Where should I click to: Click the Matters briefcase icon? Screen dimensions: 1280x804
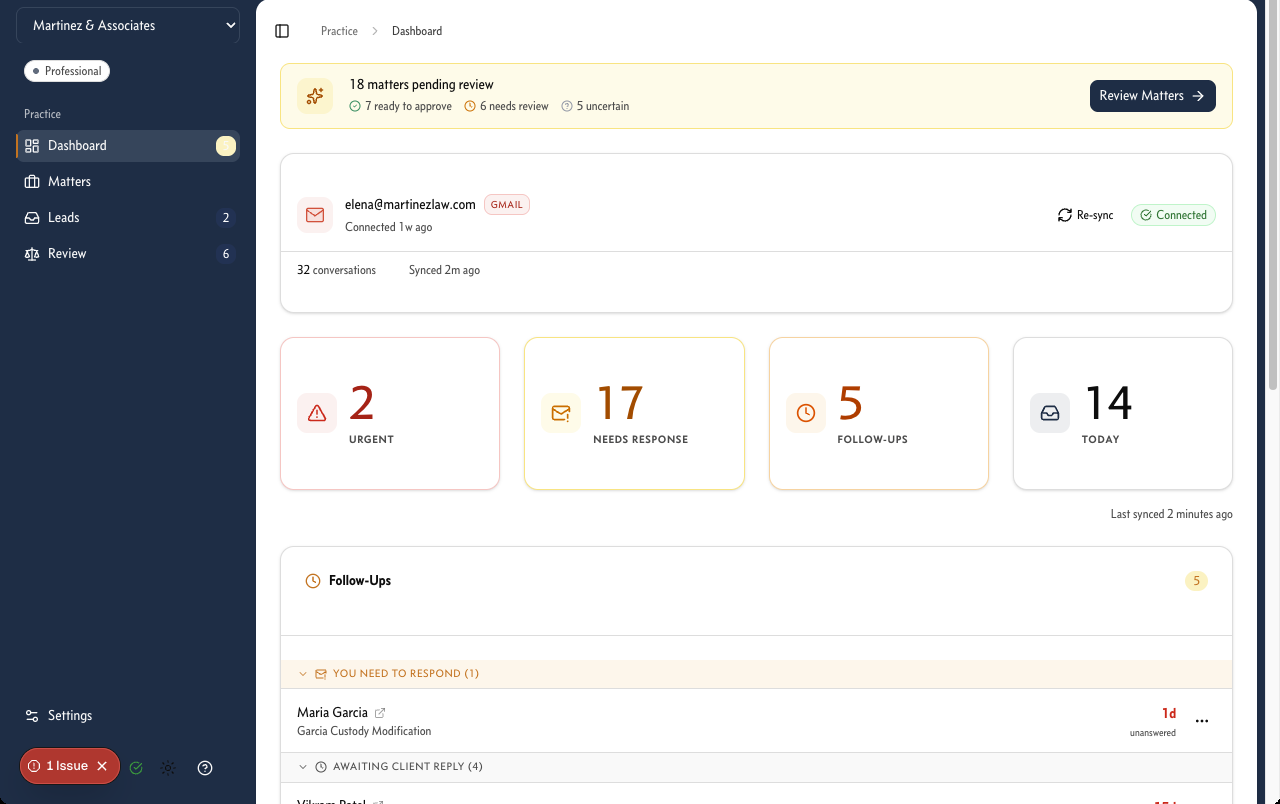(x=32, y=181)
